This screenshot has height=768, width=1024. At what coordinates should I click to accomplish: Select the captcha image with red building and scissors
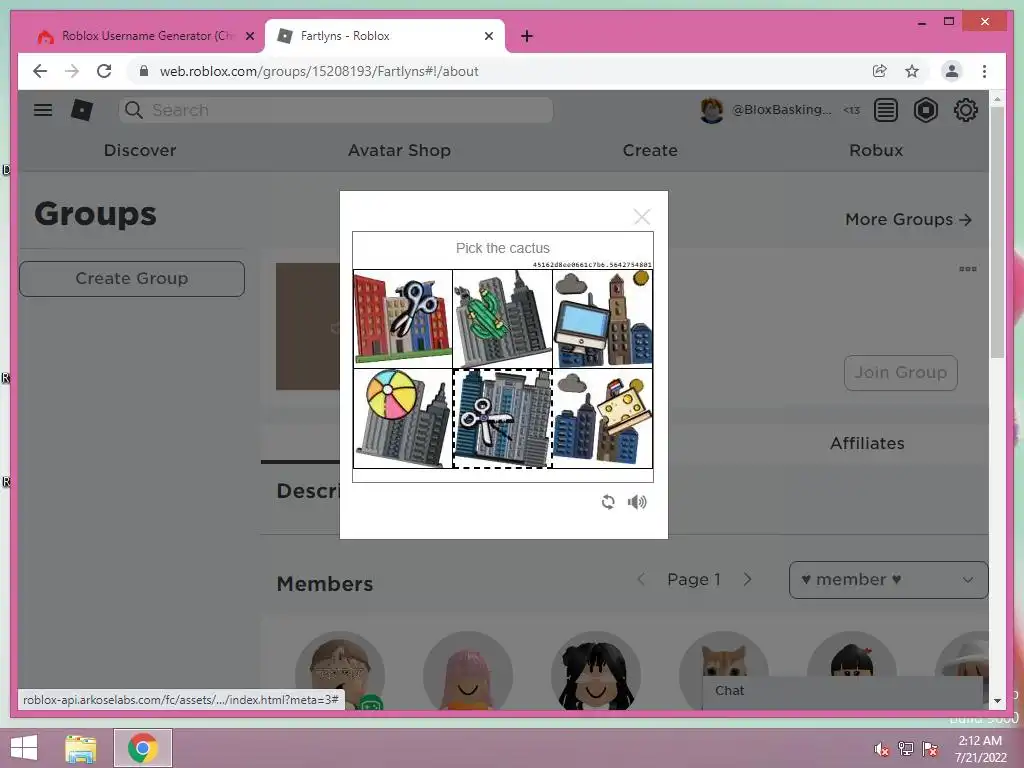pyautogui.click(x=403, y=319)
